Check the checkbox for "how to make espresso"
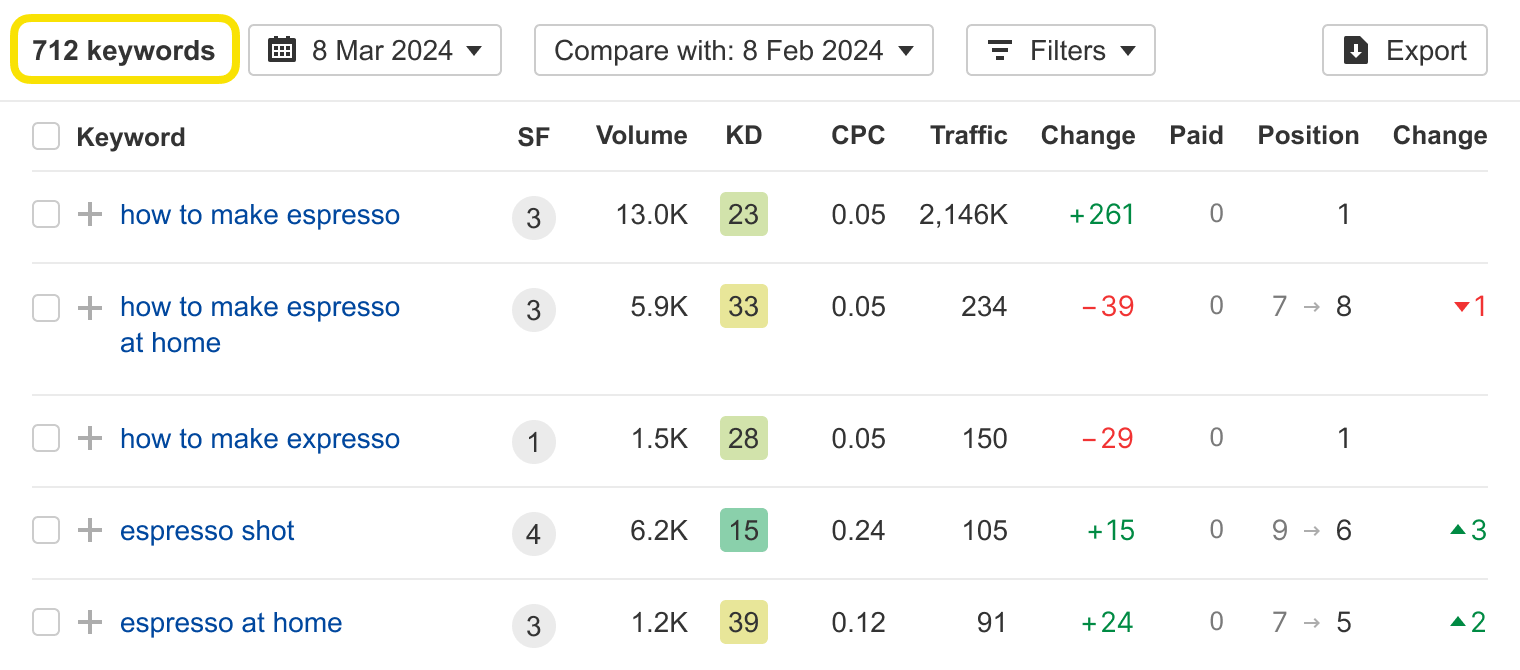This screenshot has width=1520, height=670. point(46,214)
